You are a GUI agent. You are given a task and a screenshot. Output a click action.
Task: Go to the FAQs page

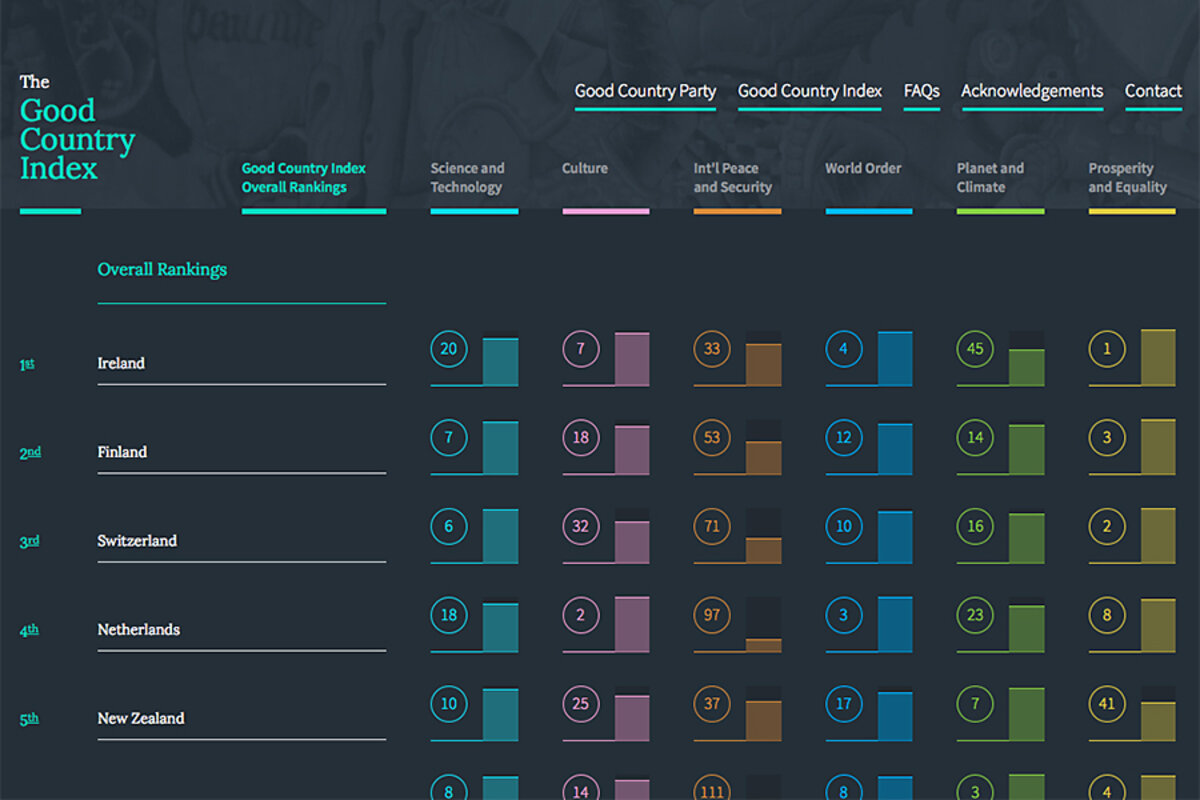[x=922, y=91]
